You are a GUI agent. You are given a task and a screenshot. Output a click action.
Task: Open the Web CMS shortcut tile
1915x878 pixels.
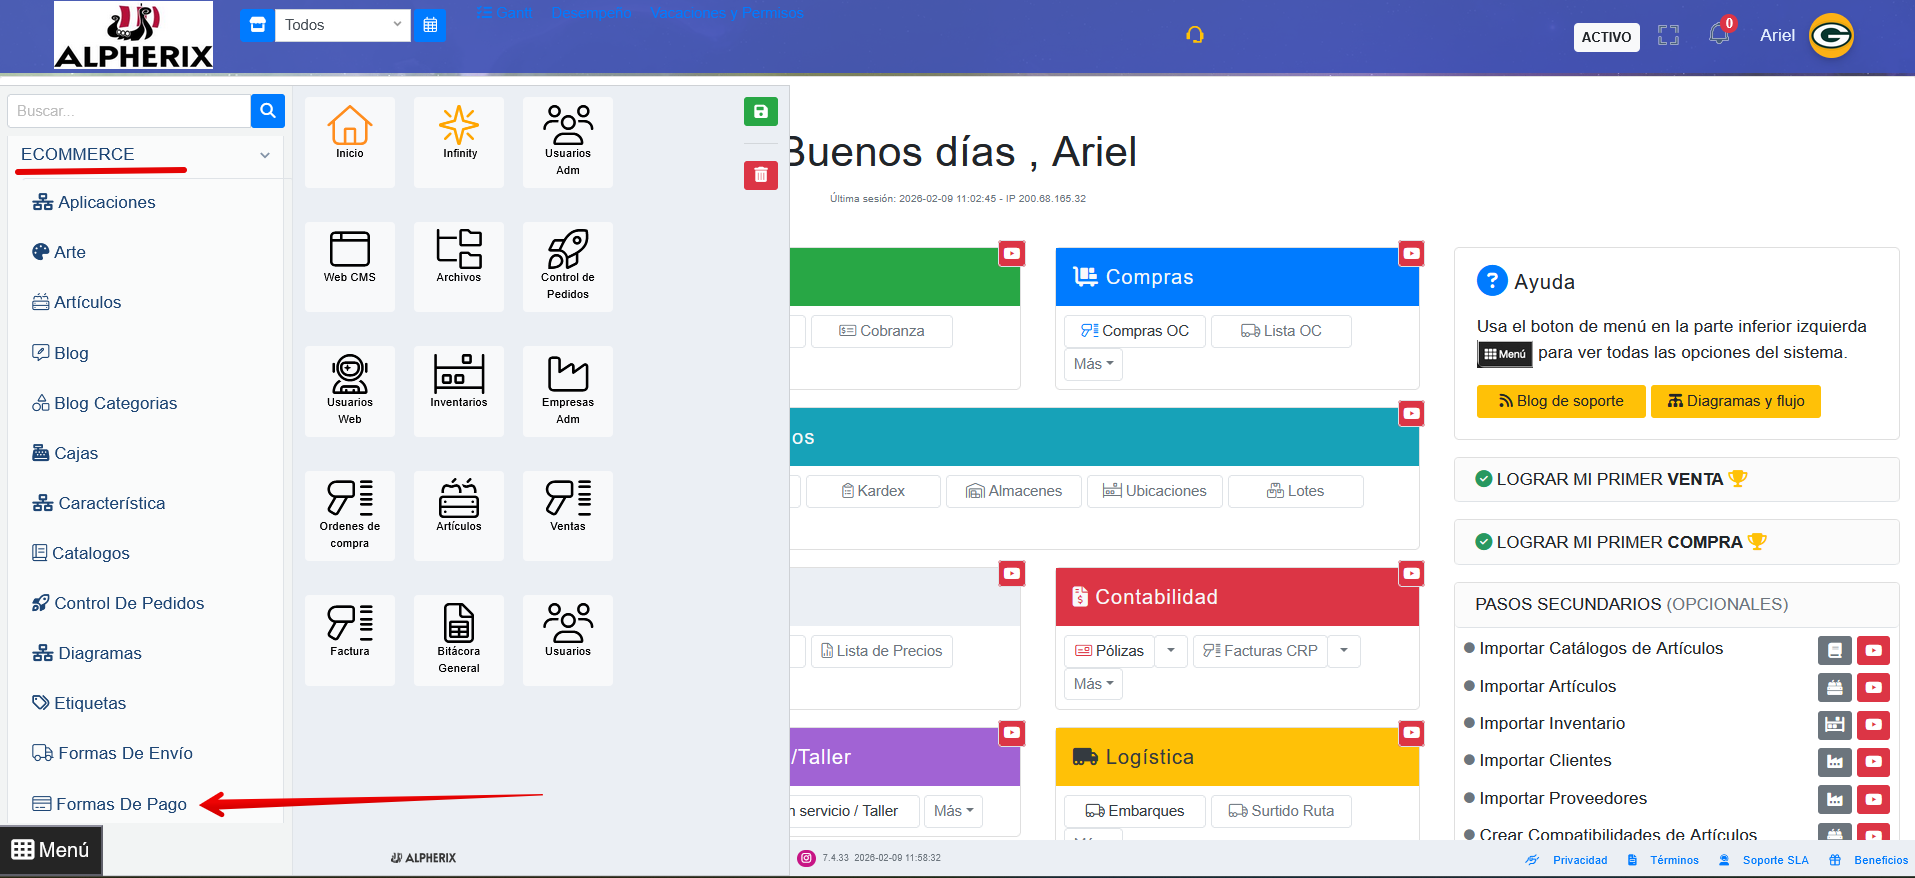click(349, 257)
